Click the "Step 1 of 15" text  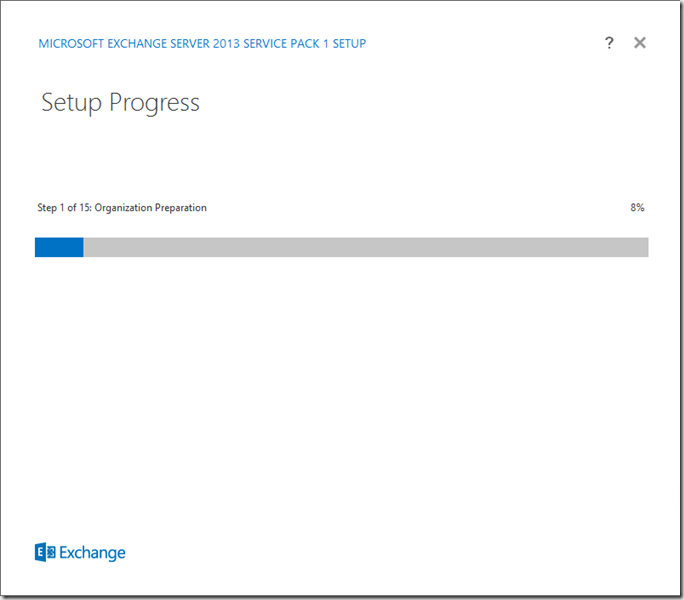click(x=63, y=208)
